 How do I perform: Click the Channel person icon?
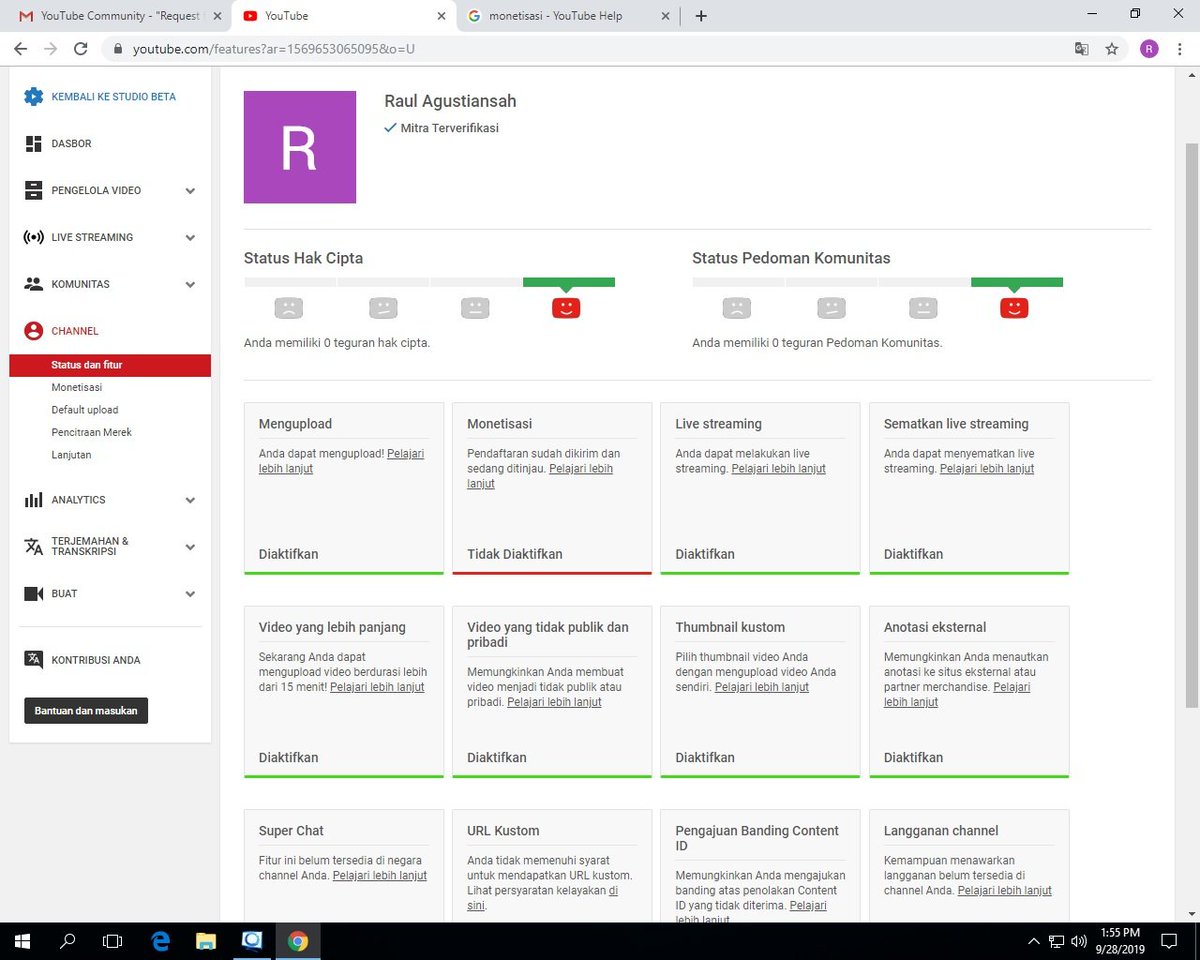(34, 331)
